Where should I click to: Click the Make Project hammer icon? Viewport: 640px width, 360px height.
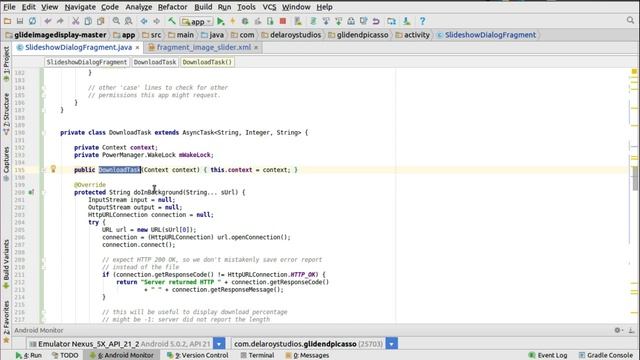point(172,21)
